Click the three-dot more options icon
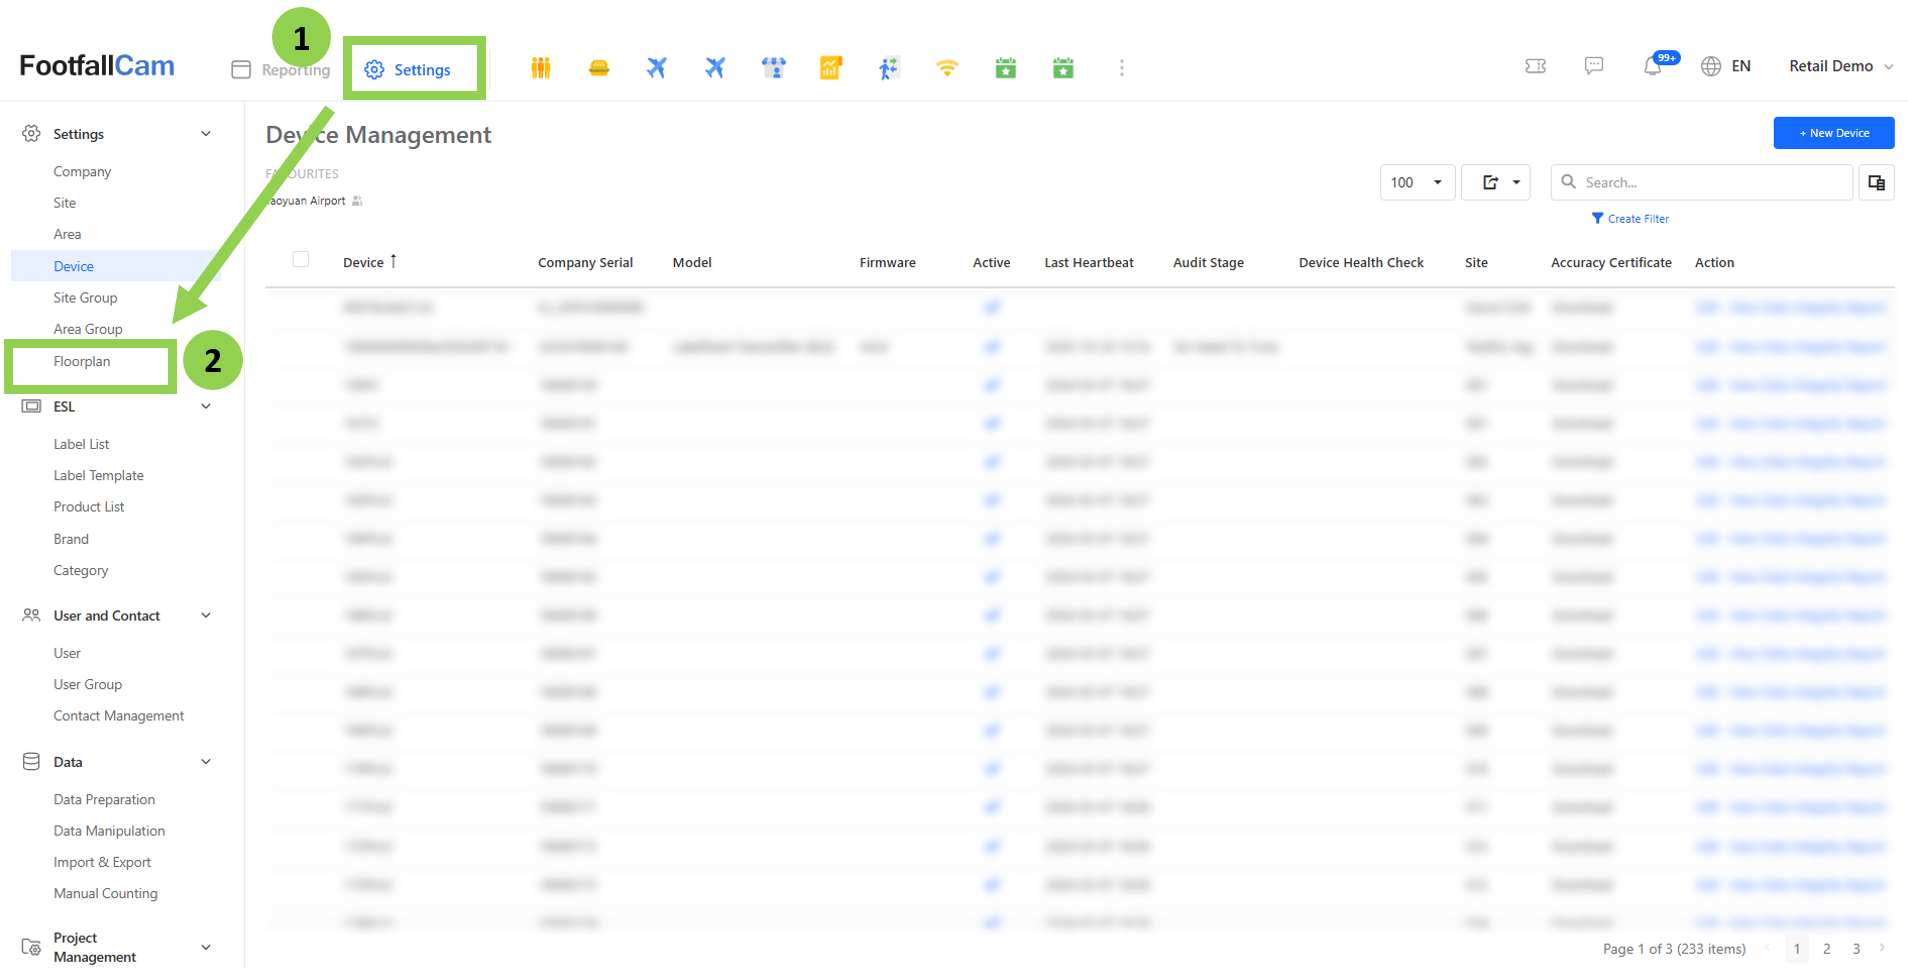 (1121, 68)
